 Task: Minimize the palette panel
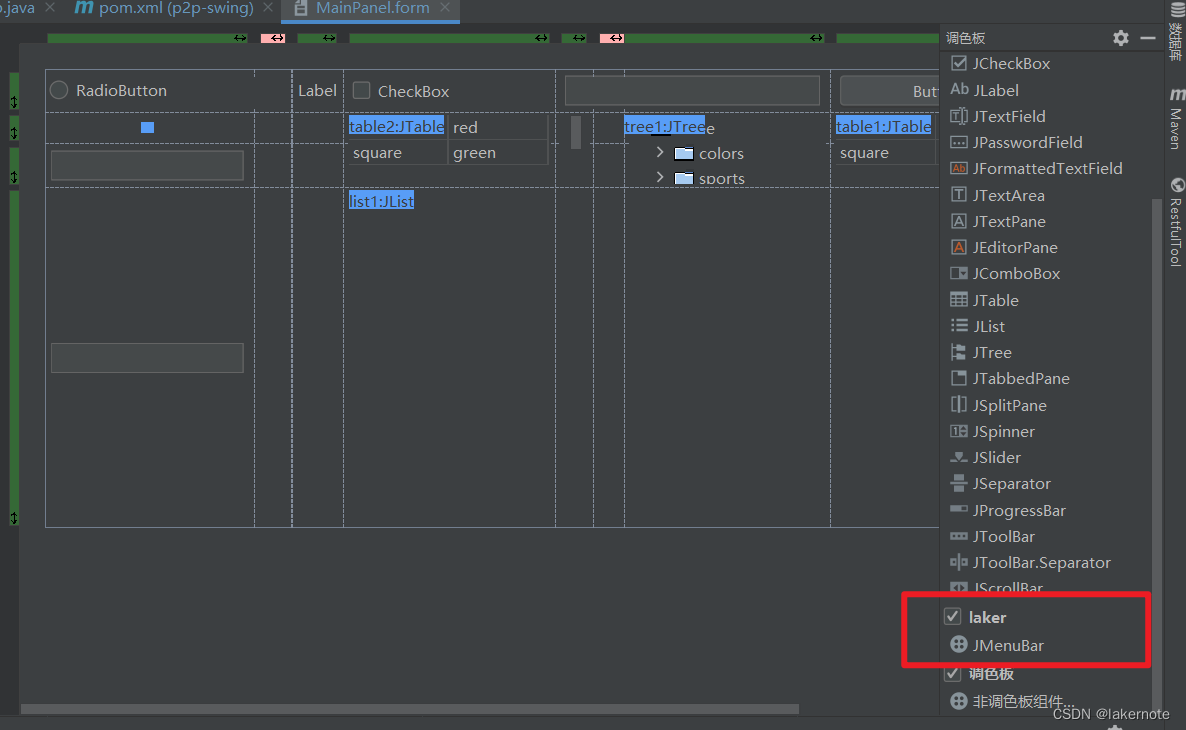[1148, 38]
